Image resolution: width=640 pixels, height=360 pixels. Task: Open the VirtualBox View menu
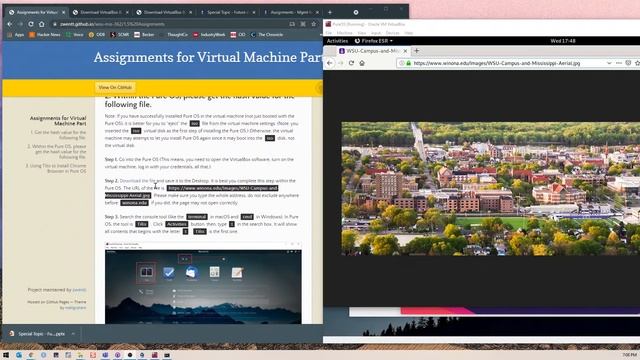(362, 33)
